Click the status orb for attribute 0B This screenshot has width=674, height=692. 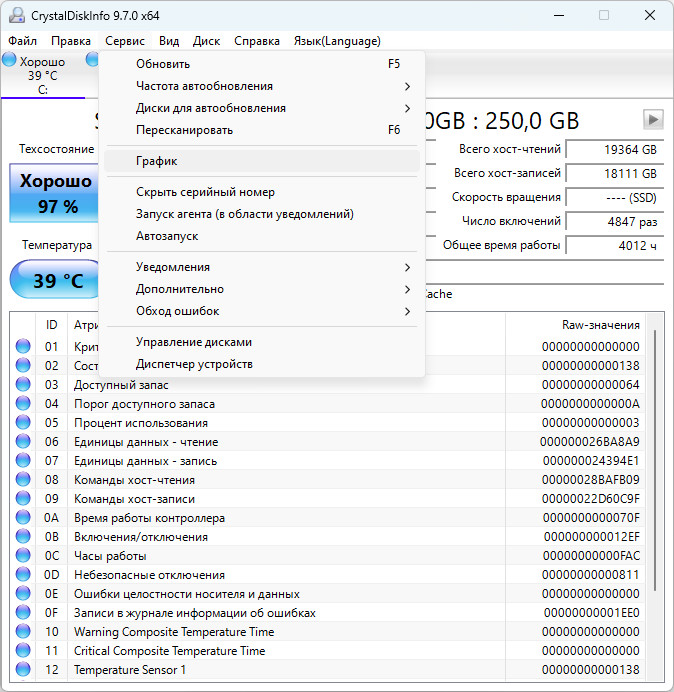(x=23, y=536)
